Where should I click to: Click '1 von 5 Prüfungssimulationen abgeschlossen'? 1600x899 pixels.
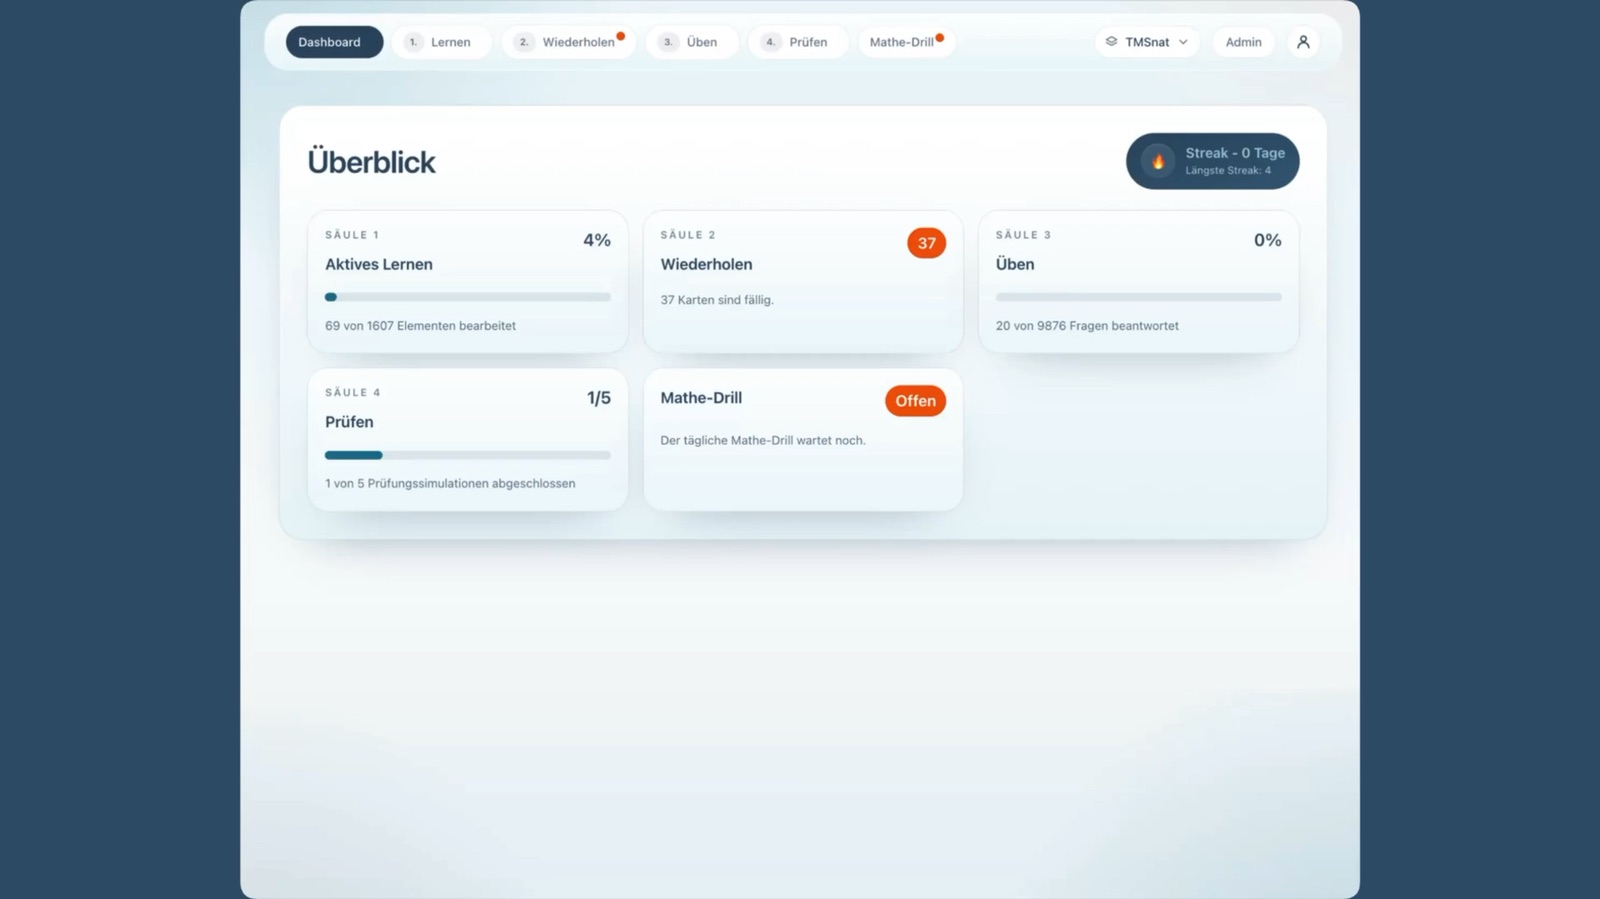[450, 484]
